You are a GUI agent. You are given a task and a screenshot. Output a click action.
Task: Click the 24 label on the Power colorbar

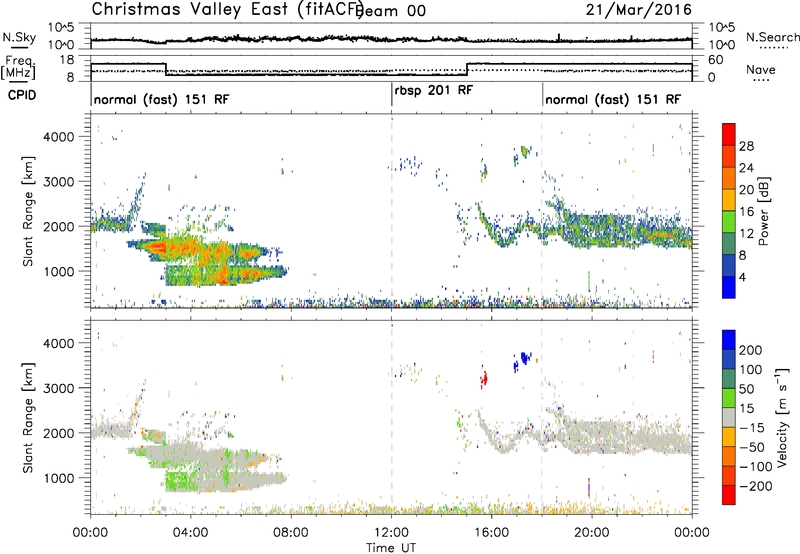(746, 168)
